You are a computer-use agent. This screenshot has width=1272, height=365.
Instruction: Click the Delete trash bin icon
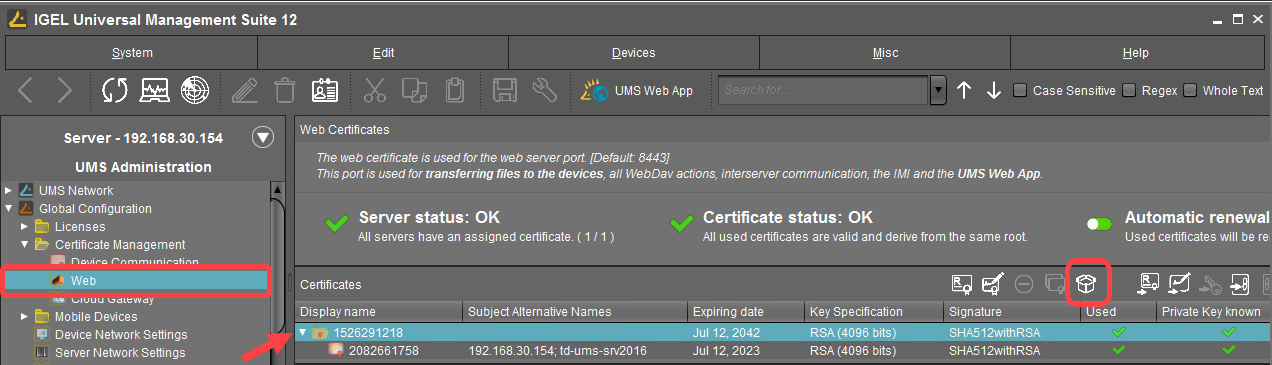[285, 90]
